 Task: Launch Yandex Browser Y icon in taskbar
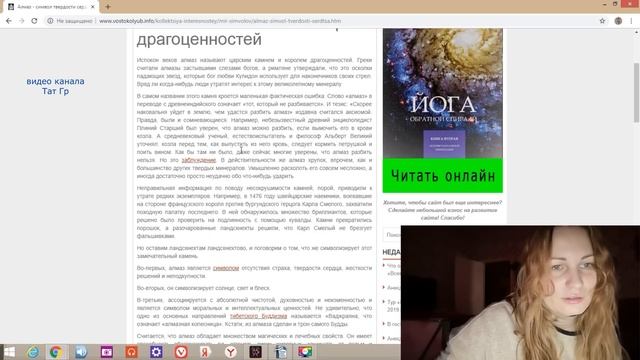click(x=231, y=352)
